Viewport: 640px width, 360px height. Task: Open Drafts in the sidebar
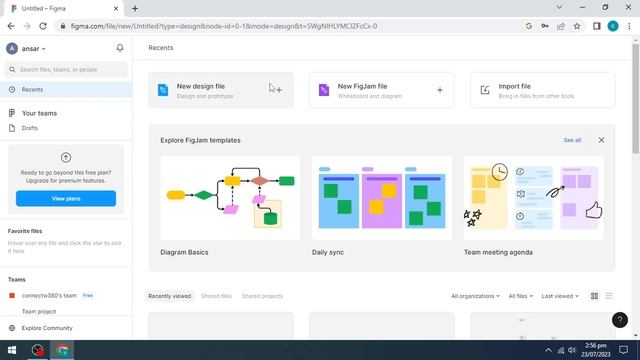29,128
